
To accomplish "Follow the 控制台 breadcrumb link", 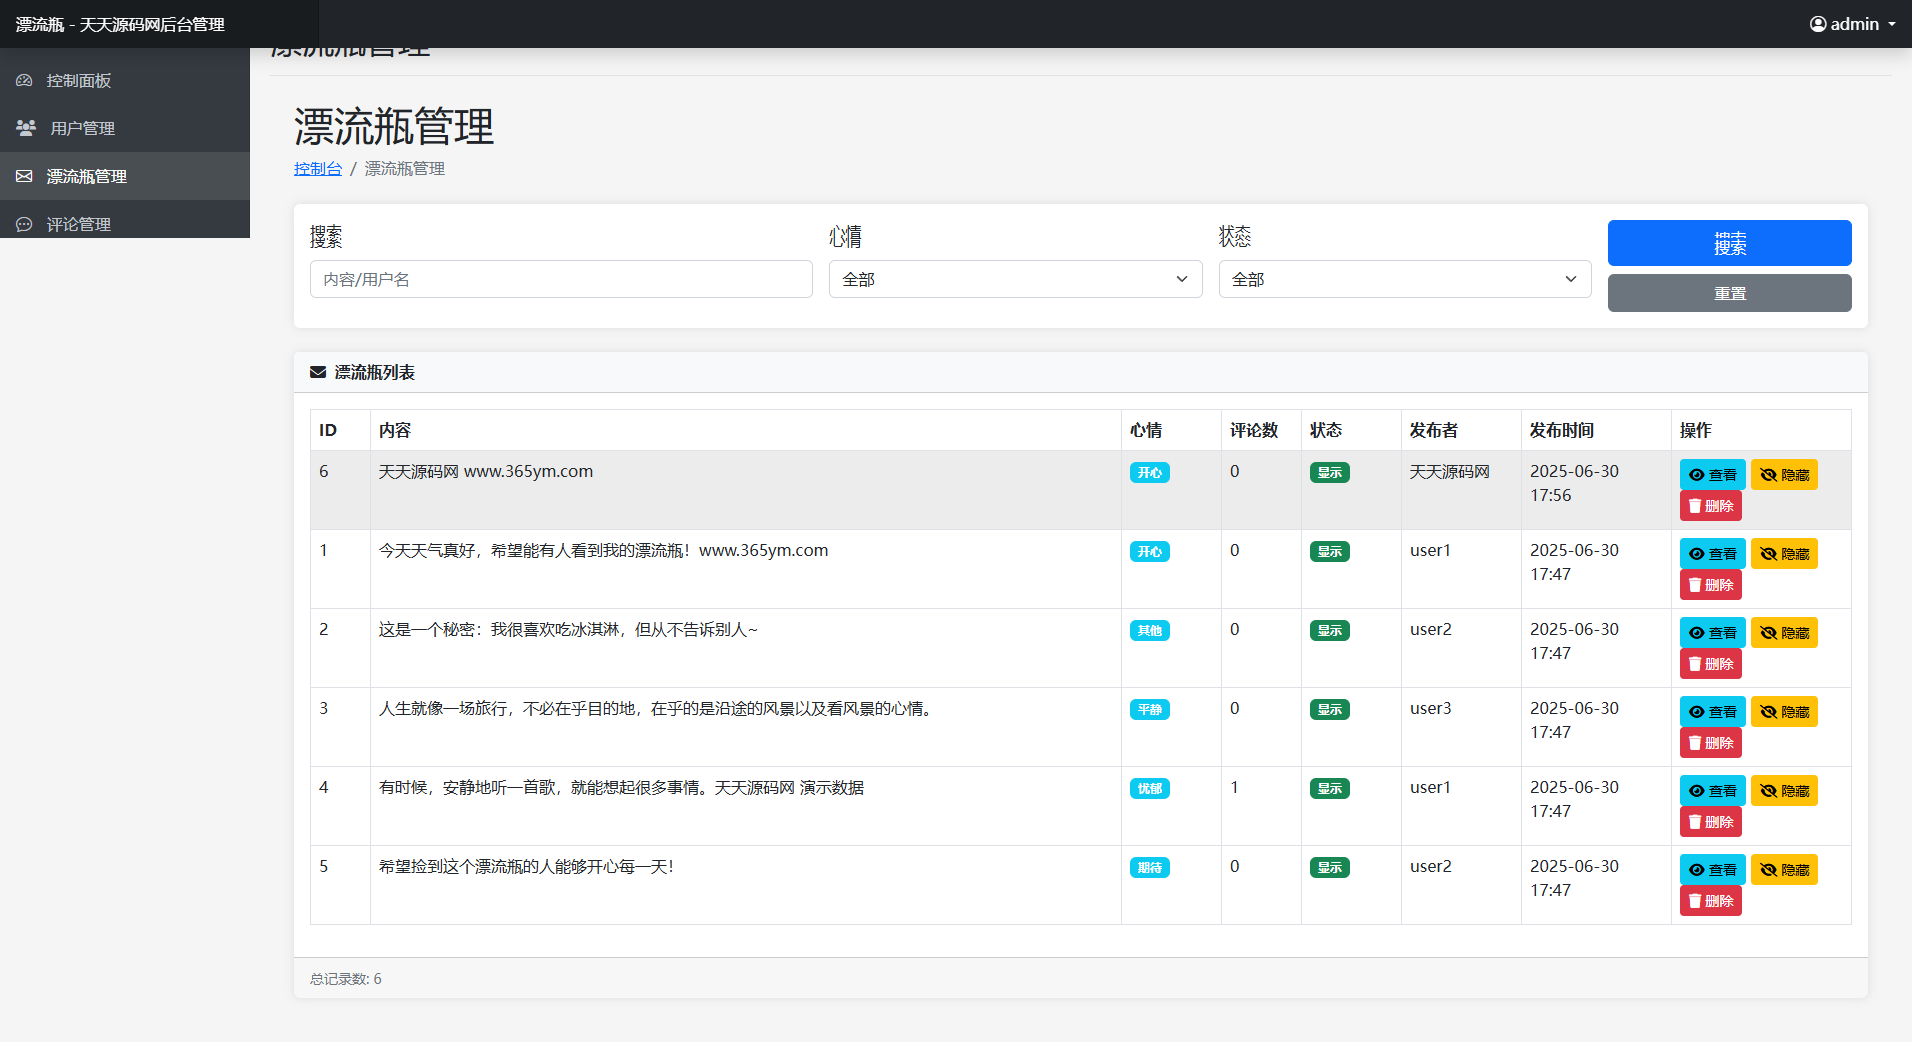I will (x=318, y=169).
